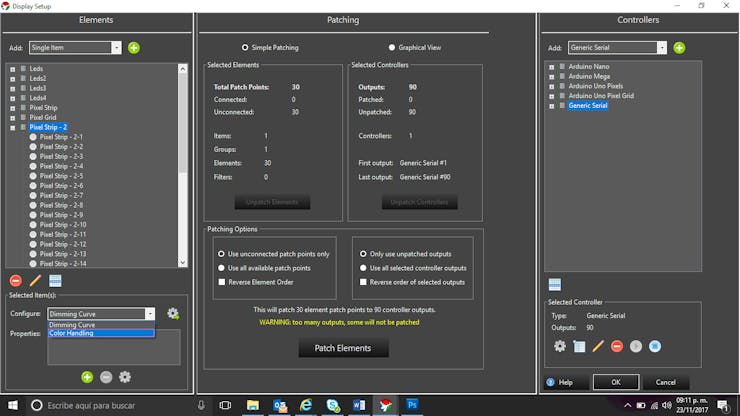Open the selected controller's gear settings

click(x=560, y=346)
